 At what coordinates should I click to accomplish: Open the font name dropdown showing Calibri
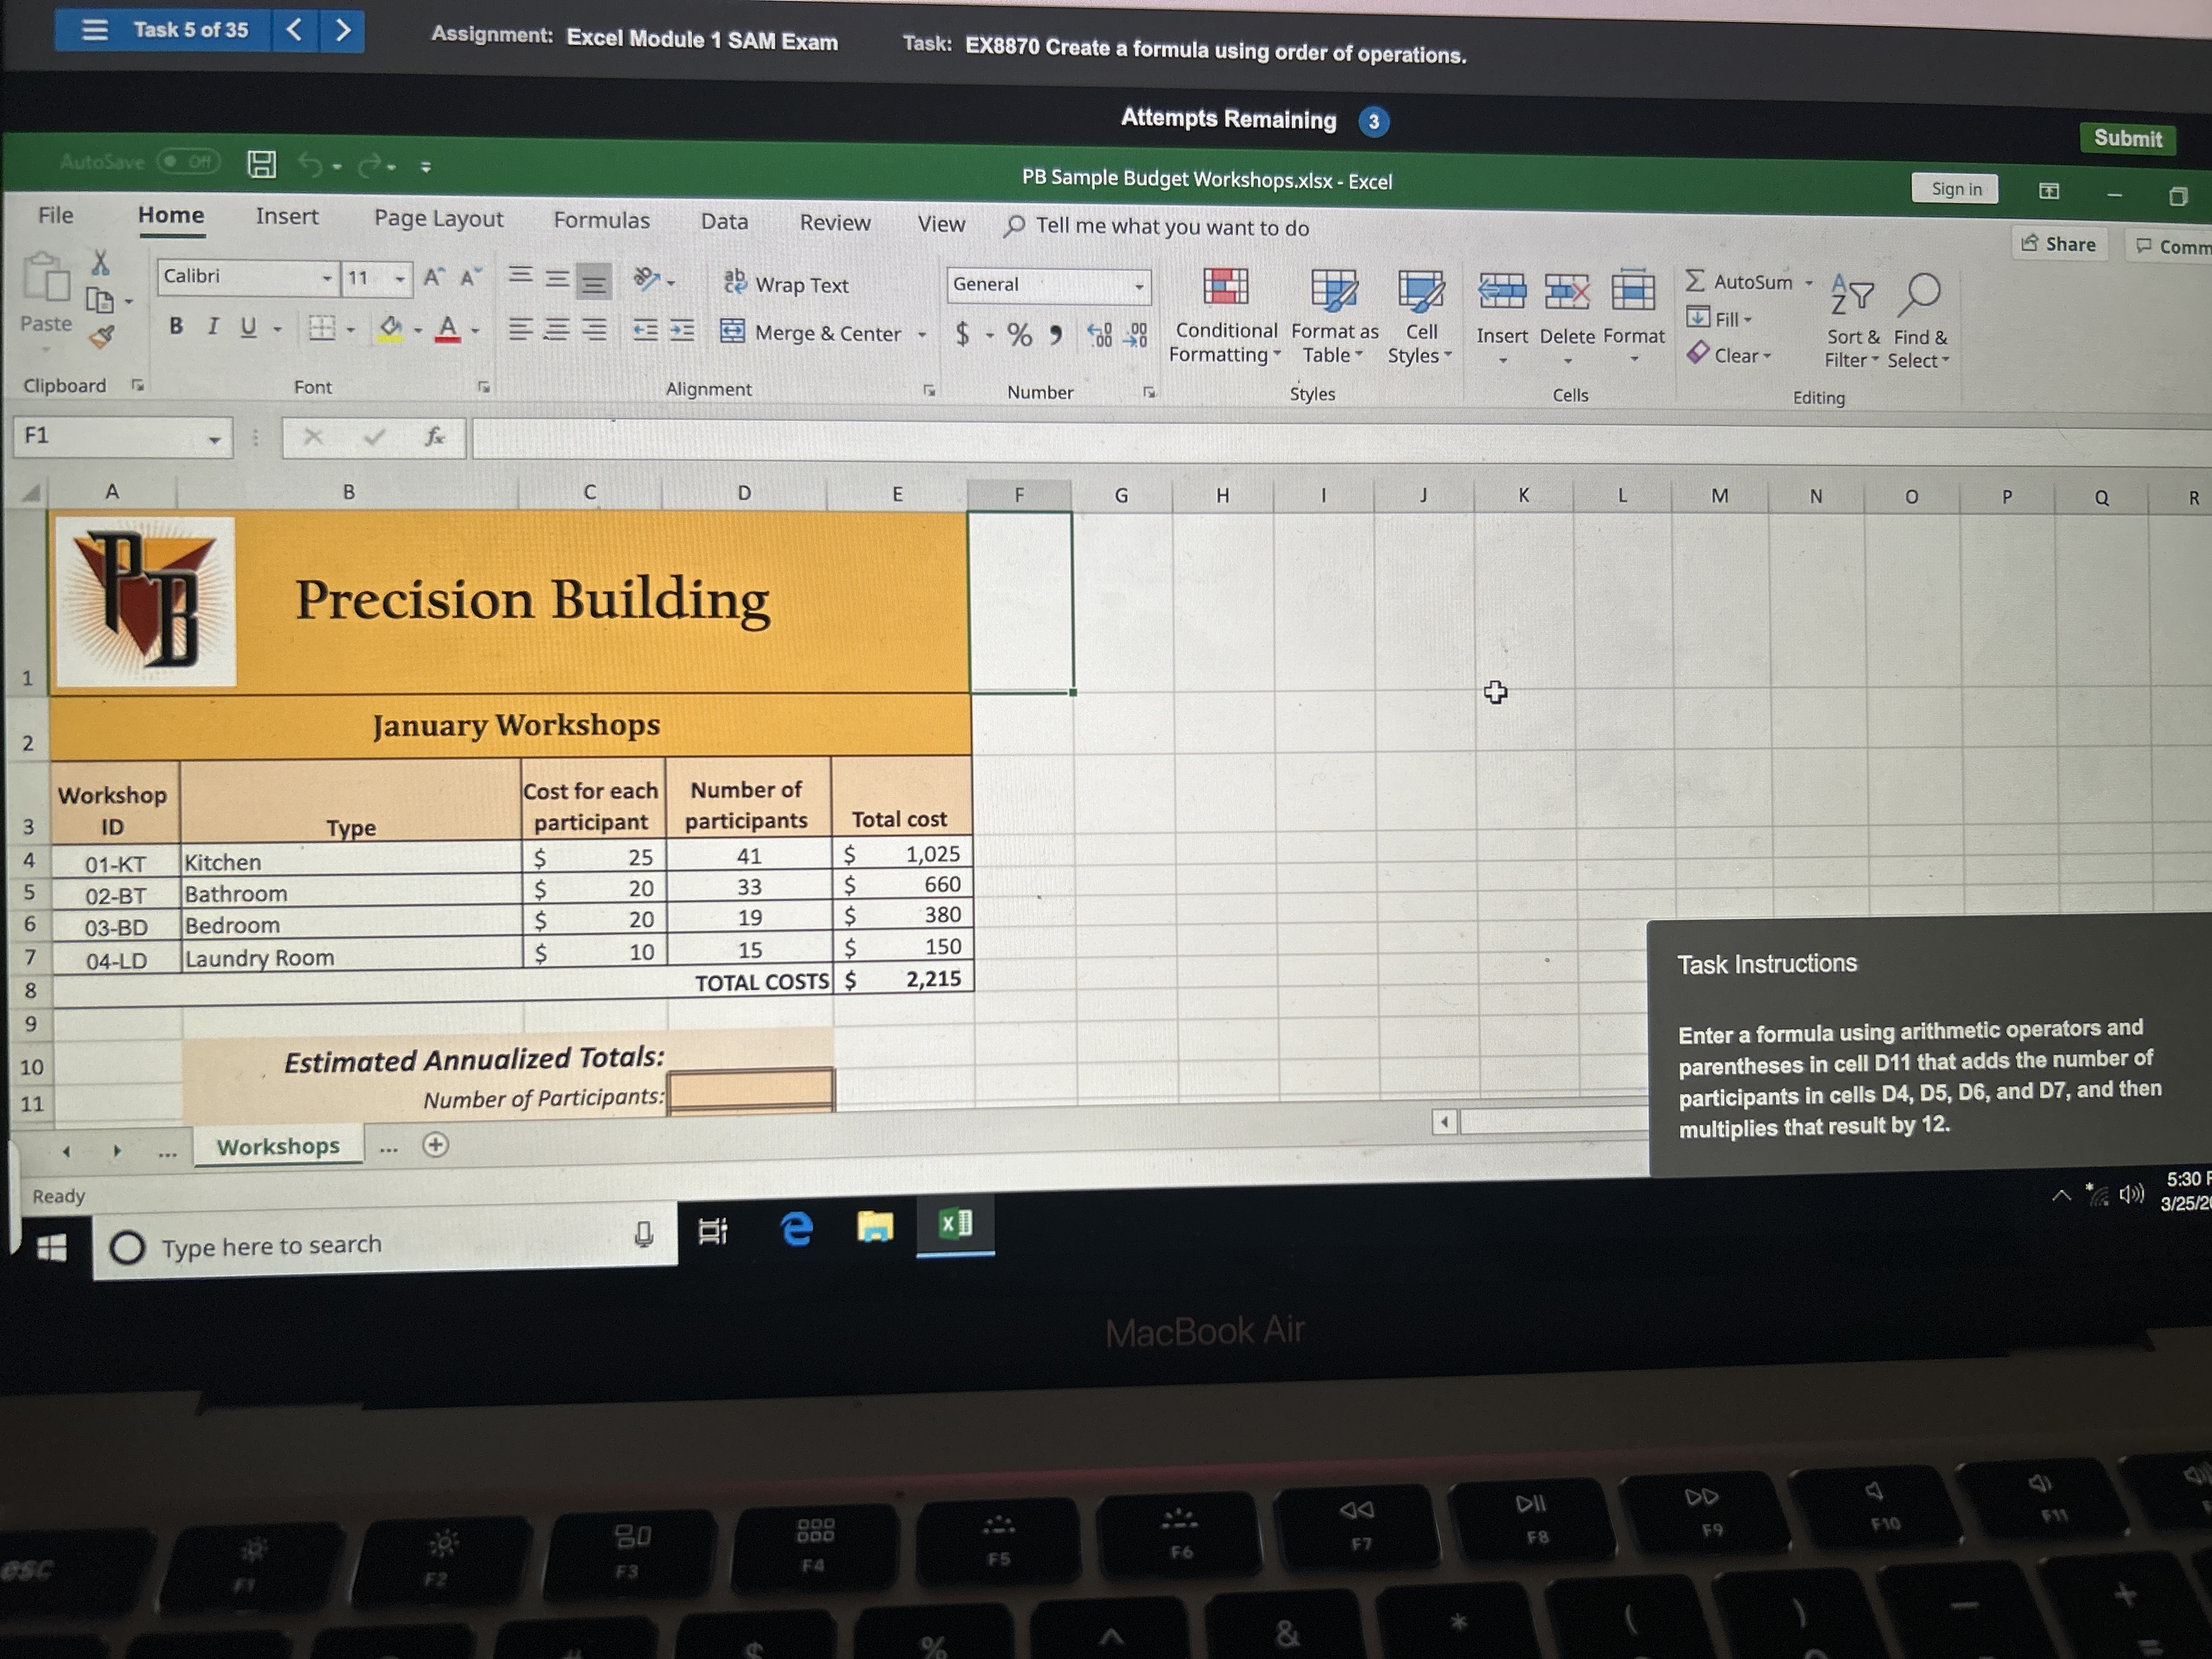[x=326, y=277]
